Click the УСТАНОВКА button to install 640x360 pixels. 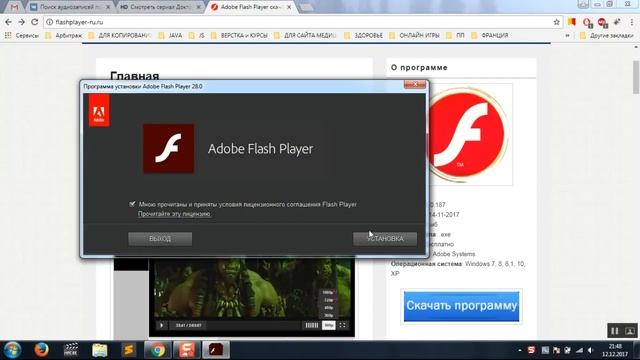point(385,239)
